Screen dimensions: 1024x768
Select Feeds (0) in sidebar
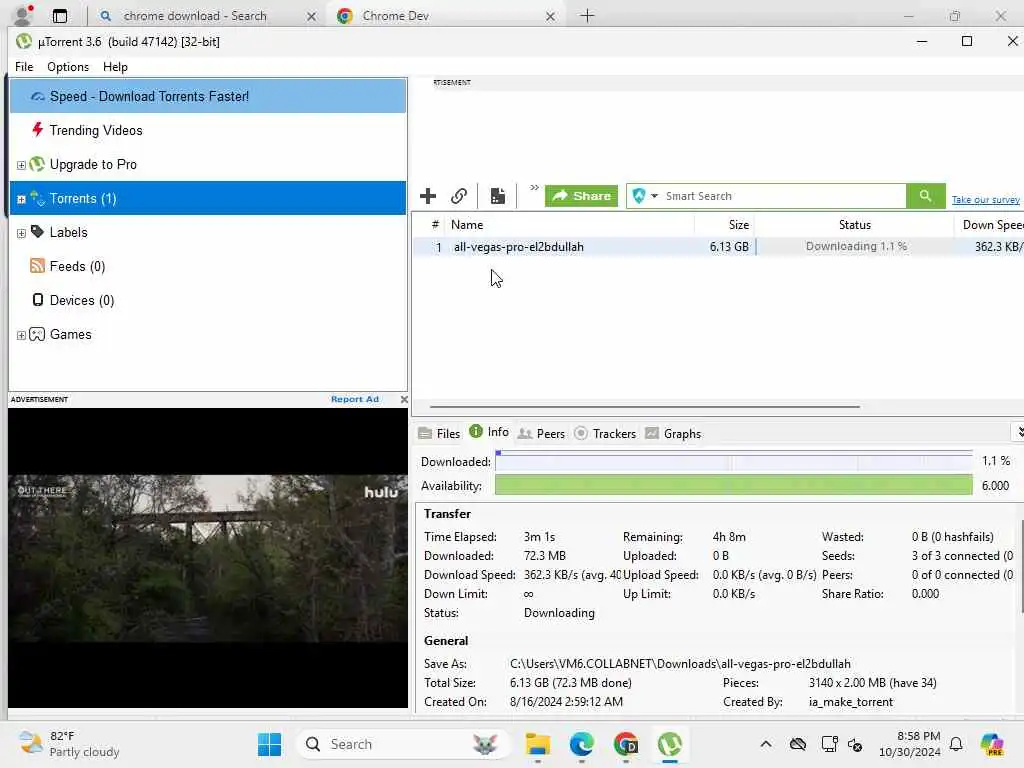click(x=77, y=266)
